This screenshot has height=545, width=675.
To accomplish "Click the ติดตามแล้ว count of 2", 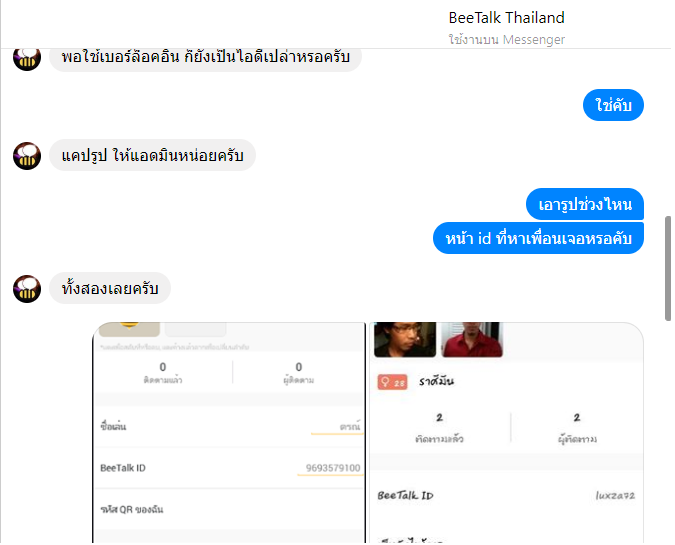I will tap(439, 427).
